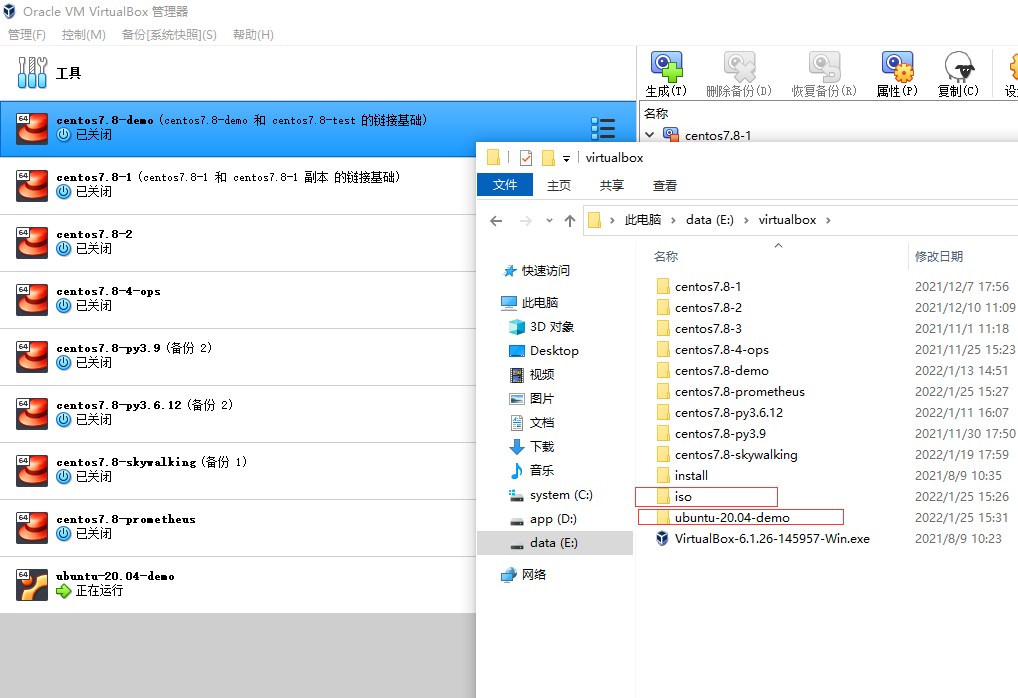Select the centos7.8-1 VM icon in VirtualBox list
This screenshot has height=698, width=1018.
[32, 186]
